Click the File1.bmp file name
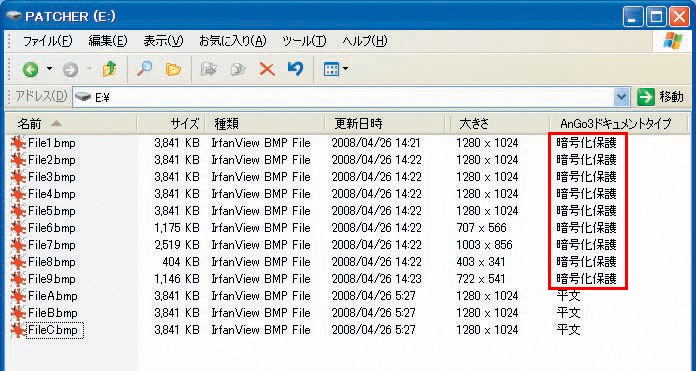 coord(51,143)
